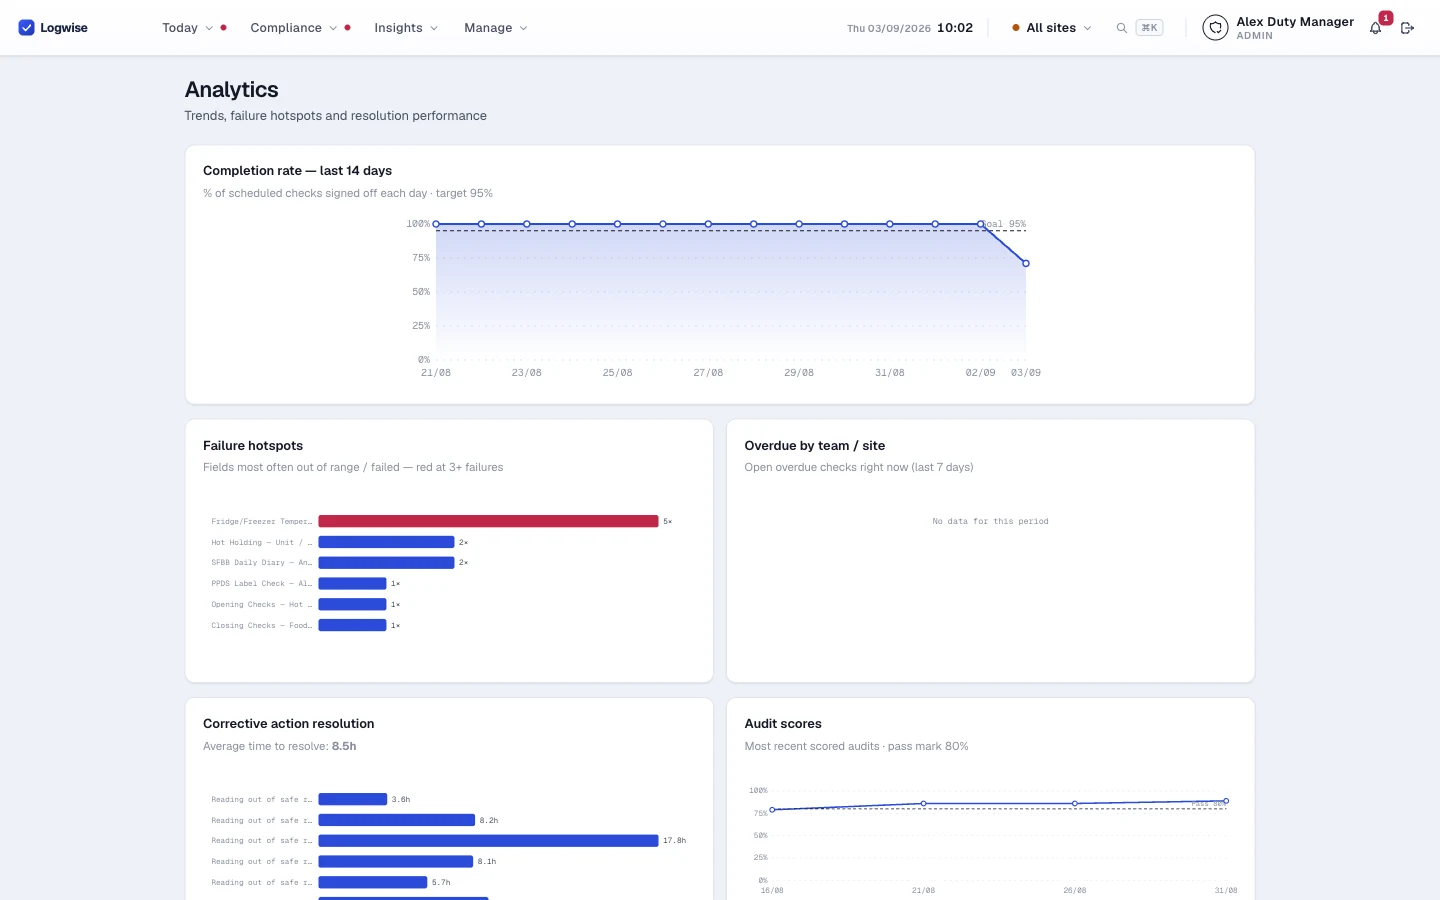Image resolution: width=1440 pixels, height=900 pixels.
Task: Click the "10:02" clock in the header
Action: click(x=955, y=28)
